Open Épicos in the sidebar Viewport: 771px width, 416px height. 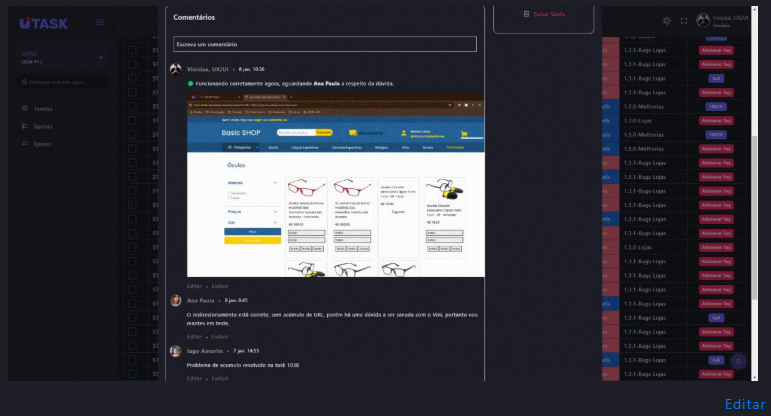pos(43,144)
